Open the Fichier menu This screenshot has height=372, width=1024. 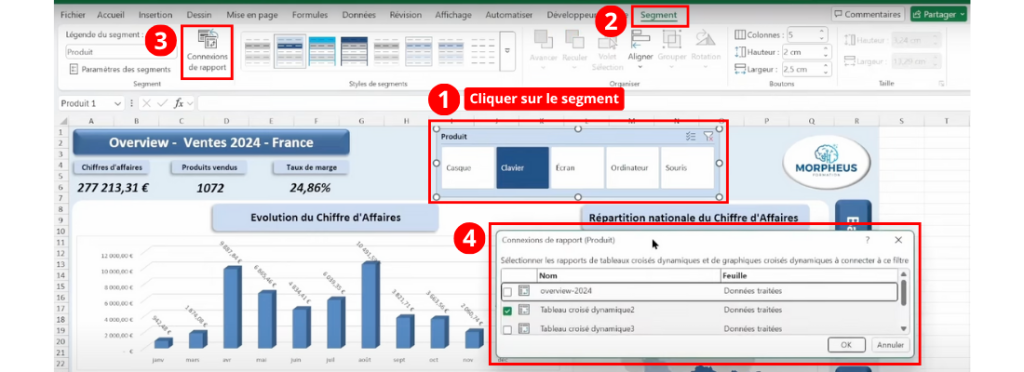click(73, 14)
